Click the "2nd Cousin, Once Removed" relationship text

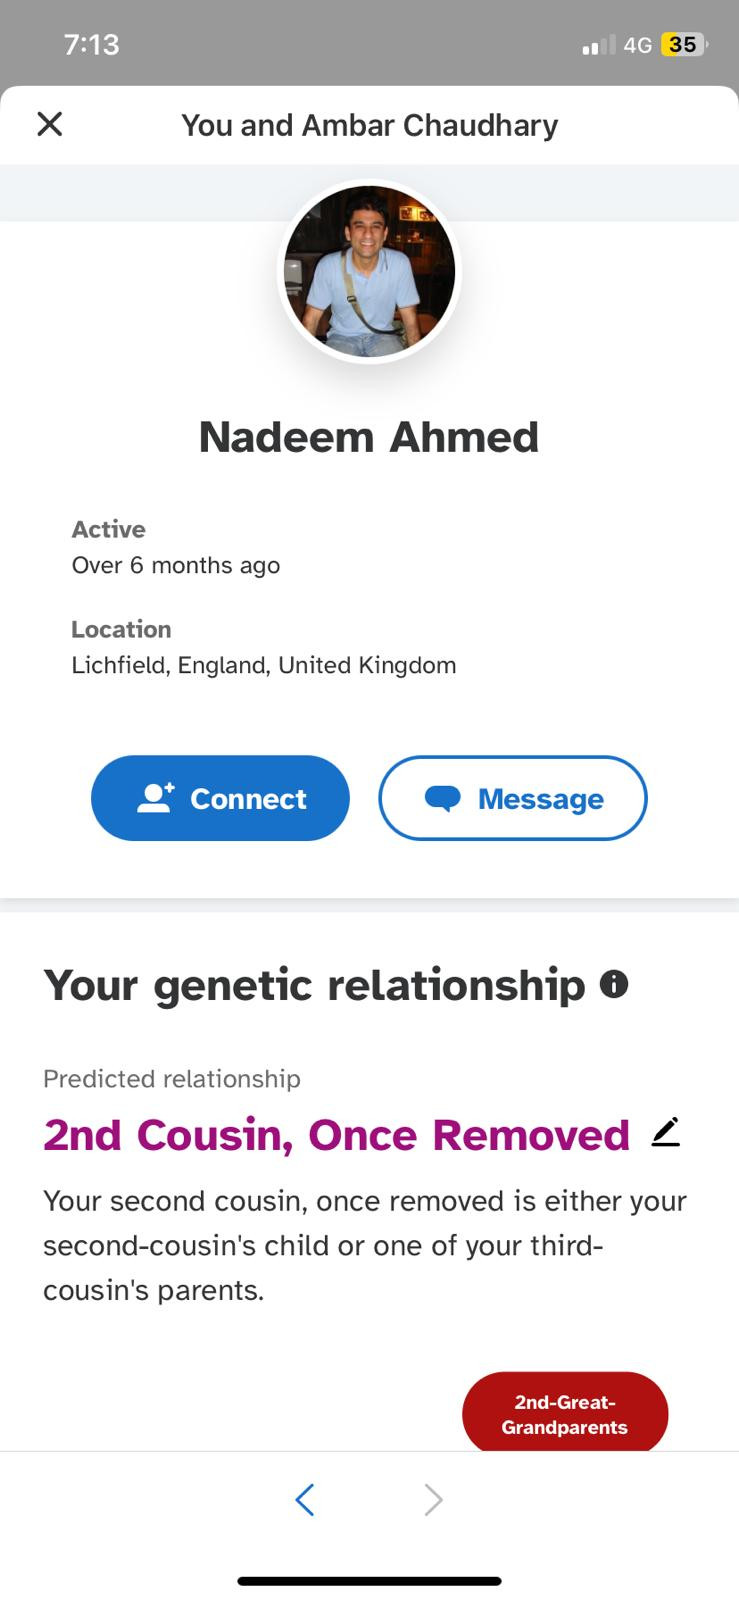[336, 1135]
